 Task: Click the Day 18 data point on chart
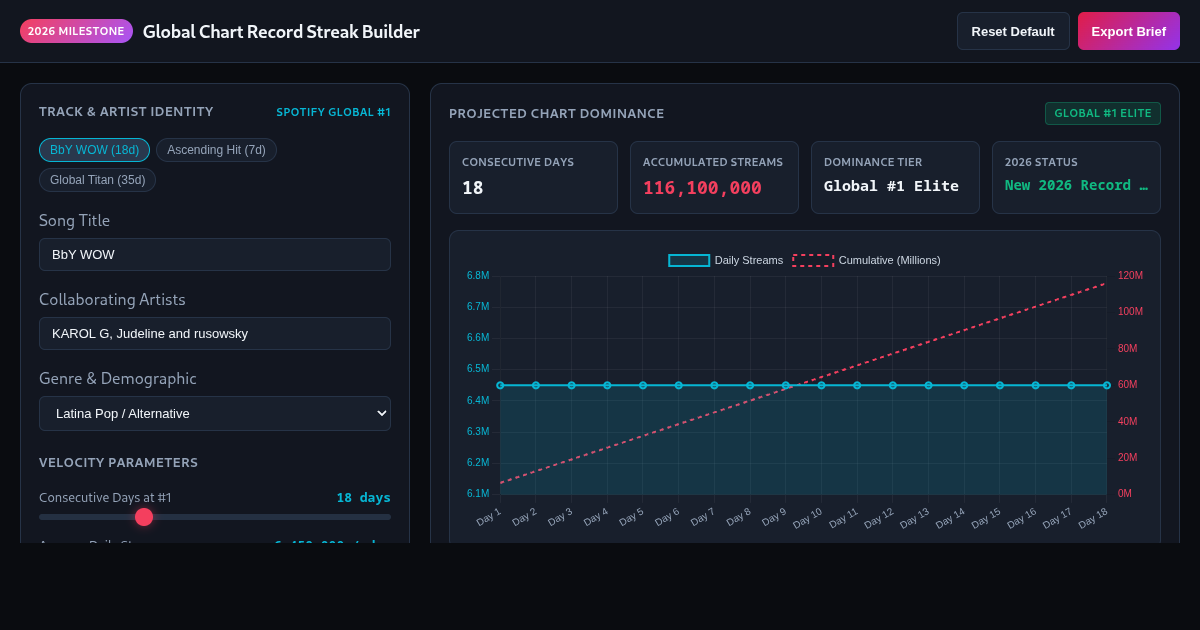tap(1107, 385)
